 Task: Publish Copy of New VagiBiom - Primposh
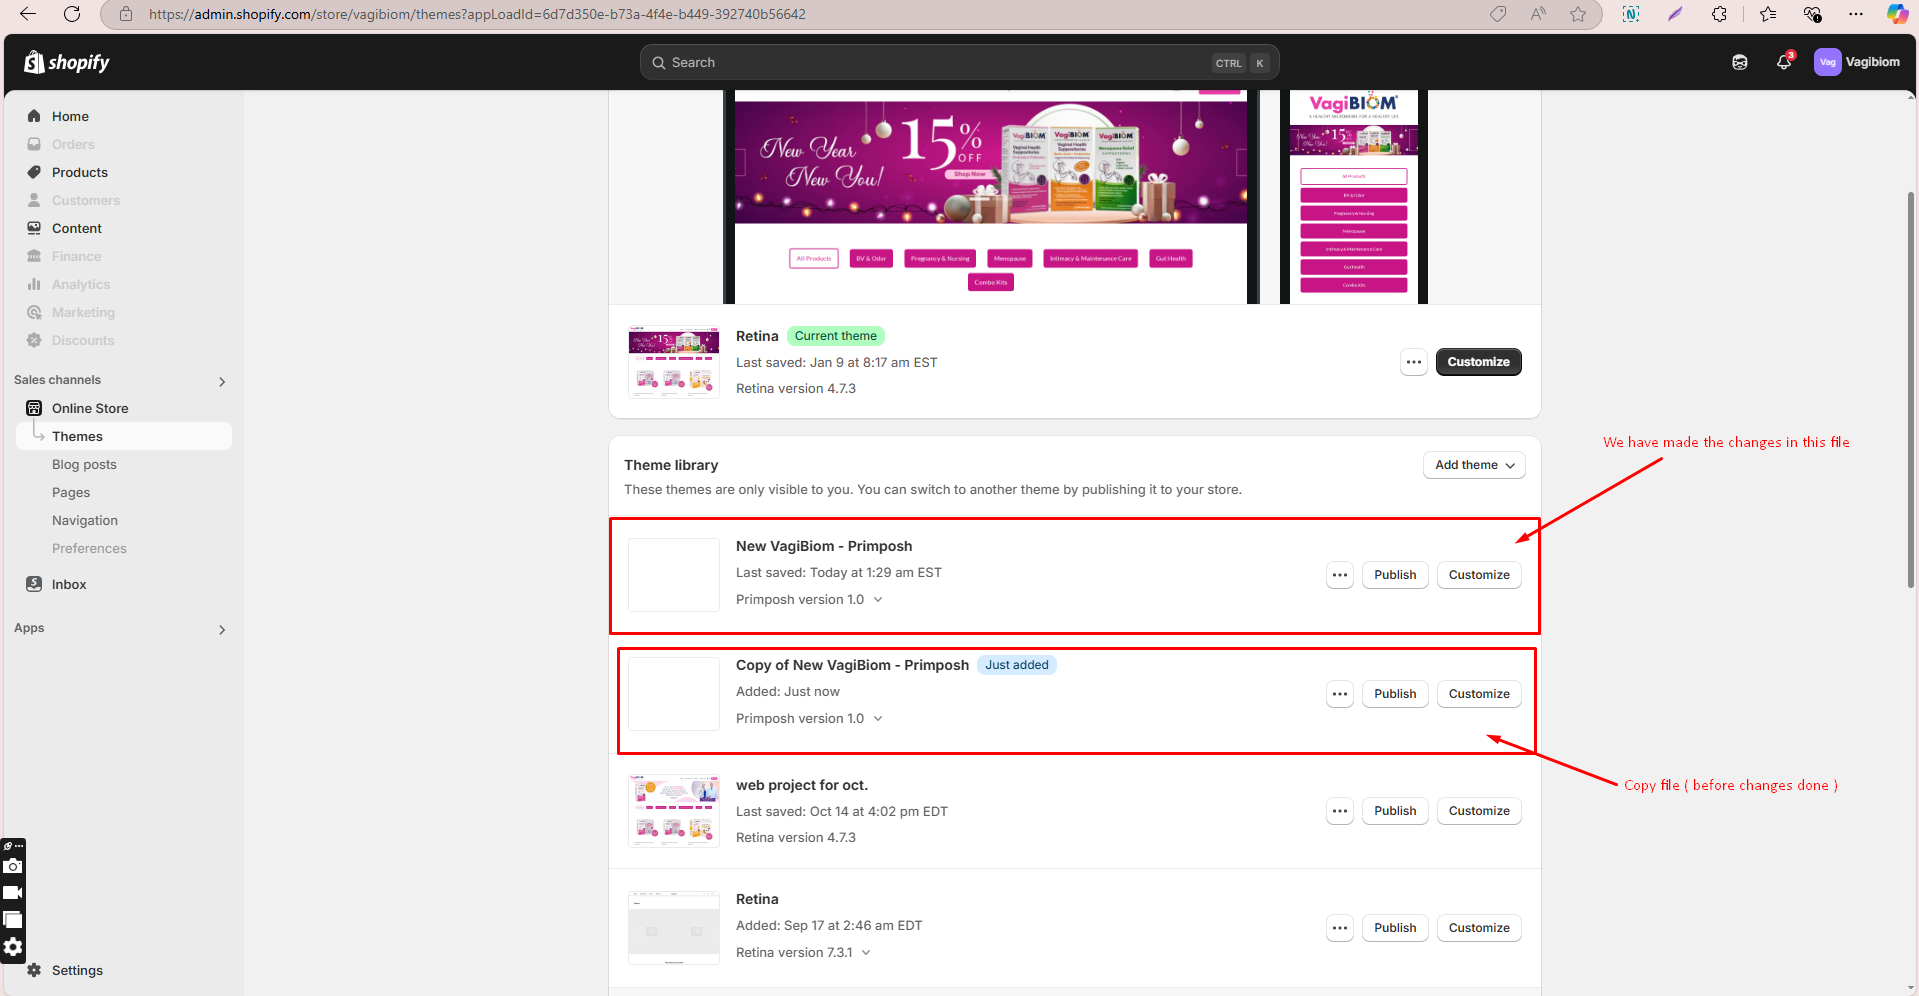(x=1395, y=694)
